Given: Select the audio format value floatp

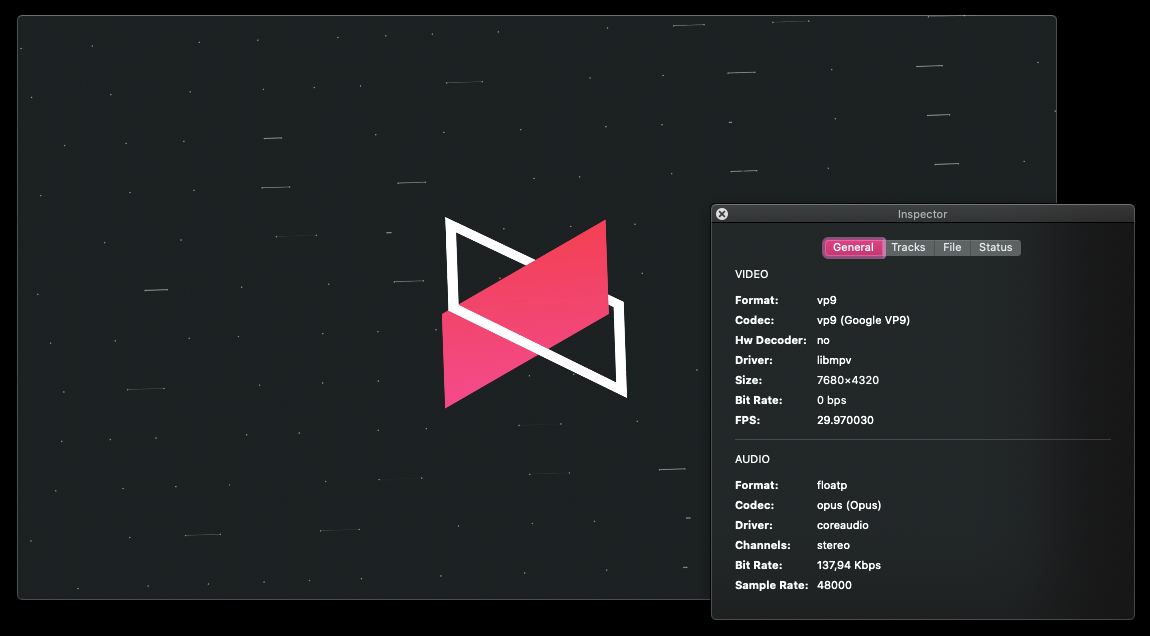Looking at the screenshot, I should 832,485.
